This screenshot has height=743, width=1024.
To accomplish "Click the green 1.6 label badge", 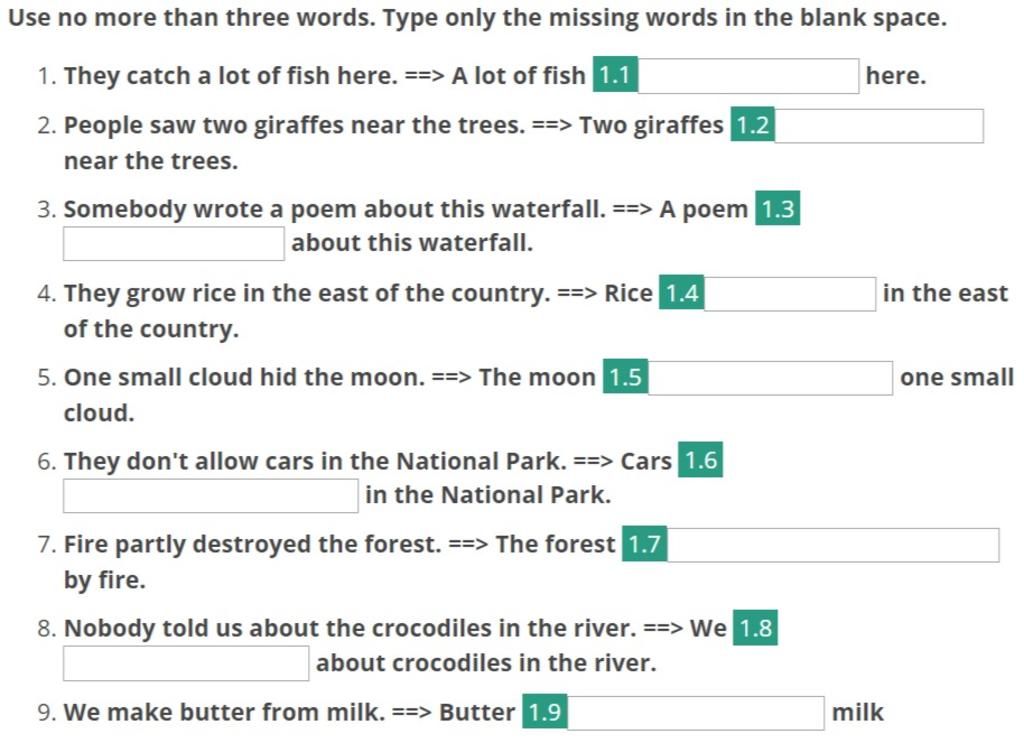I will pyautogui.click(x=701, y=460).
